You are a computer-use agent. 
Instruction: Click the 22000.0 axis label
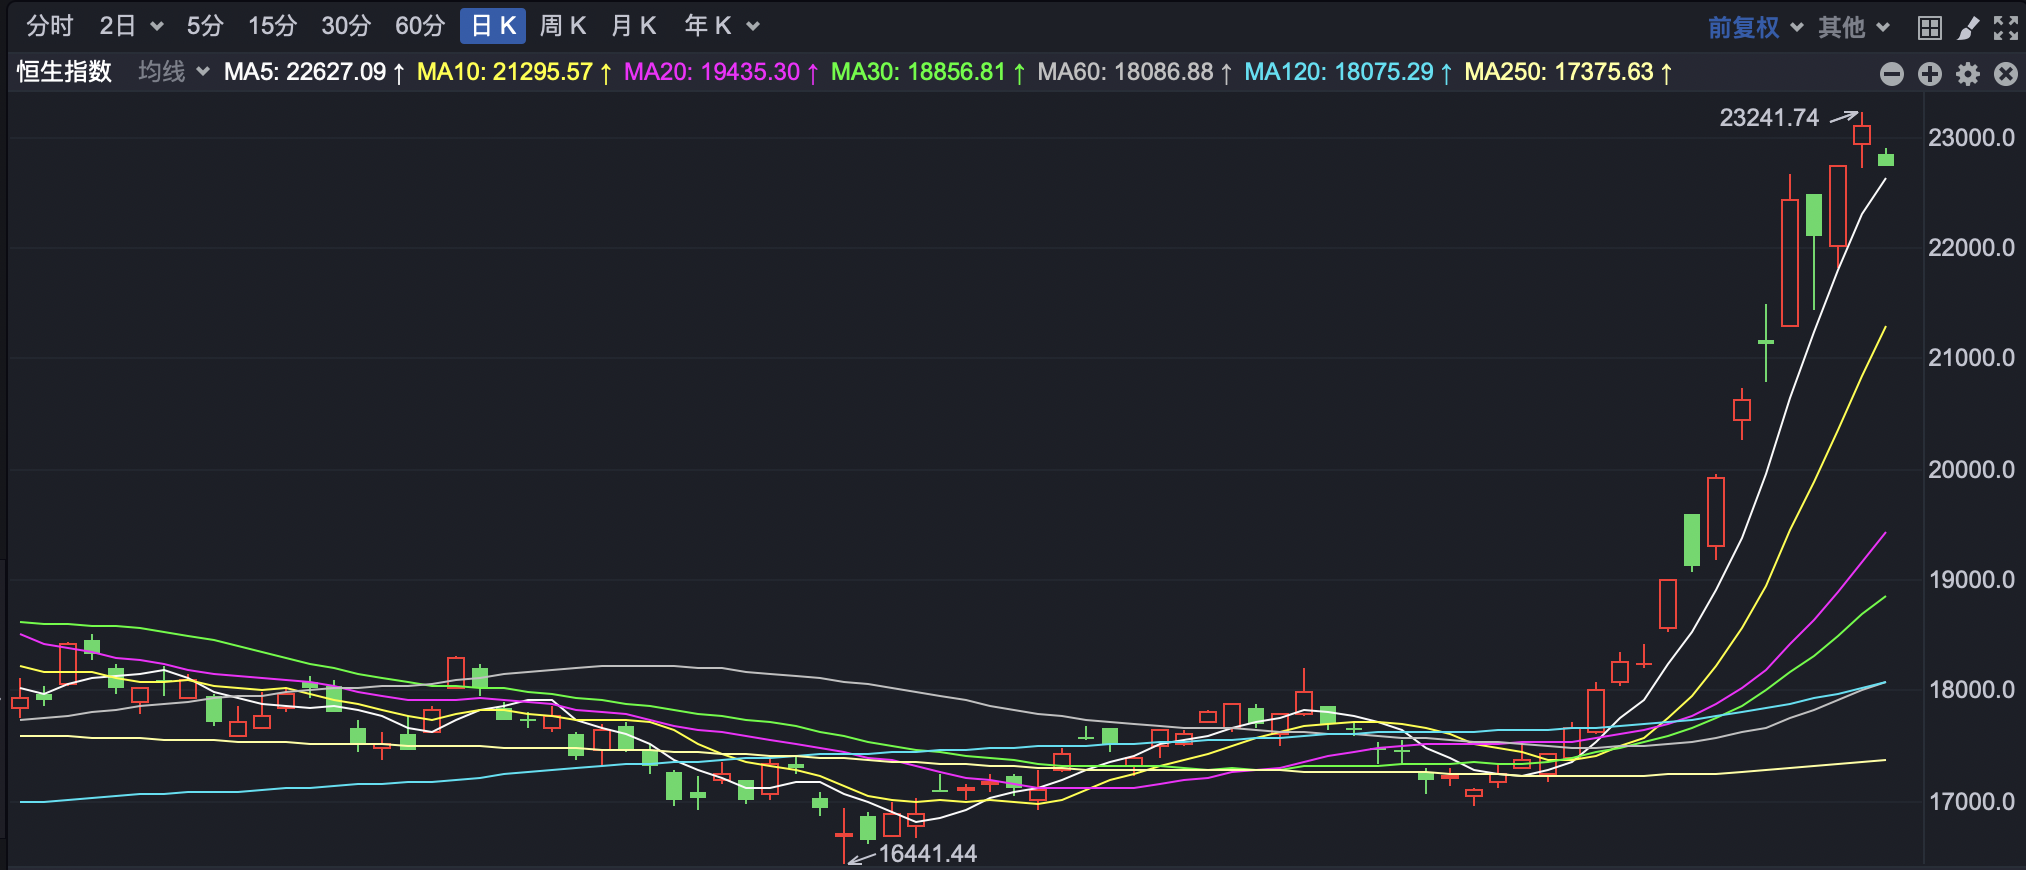(x=1971, y=248)
